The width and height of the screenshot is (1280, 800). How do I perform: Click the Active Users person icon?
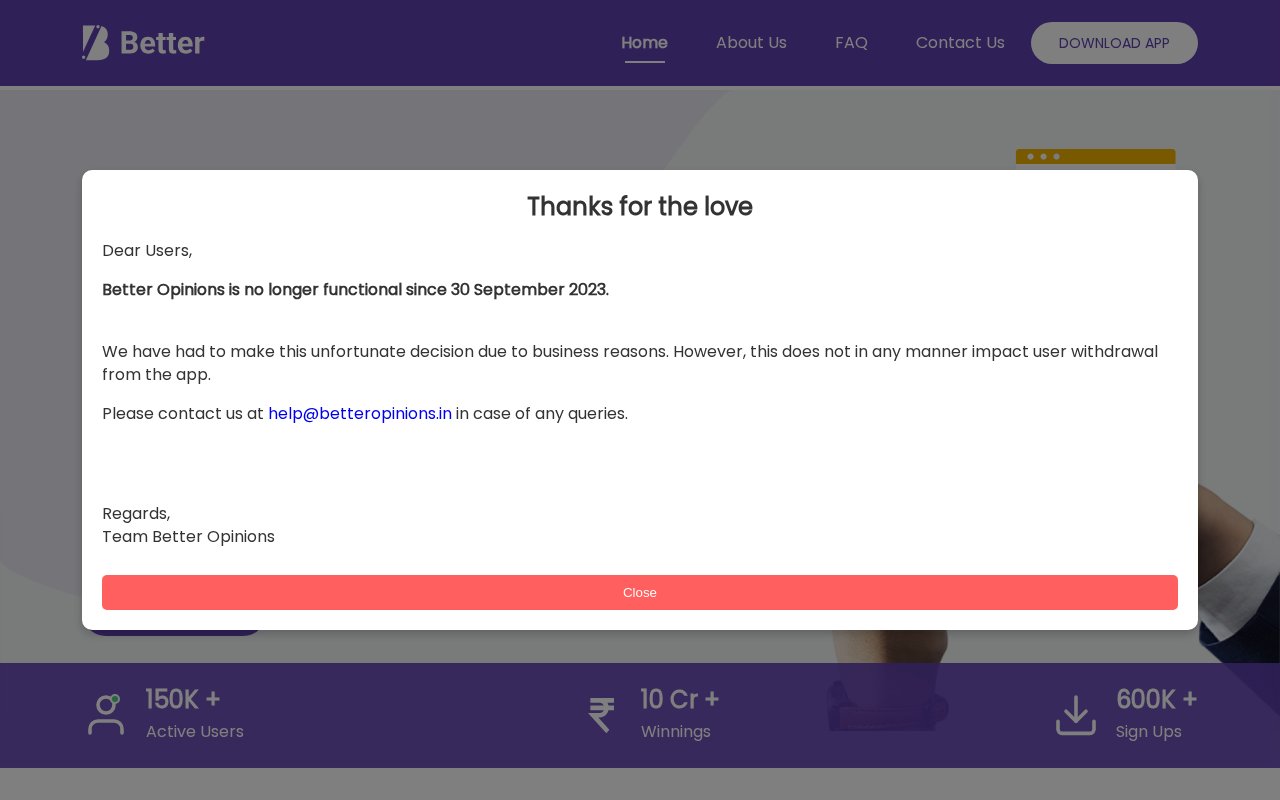(105, 715)
